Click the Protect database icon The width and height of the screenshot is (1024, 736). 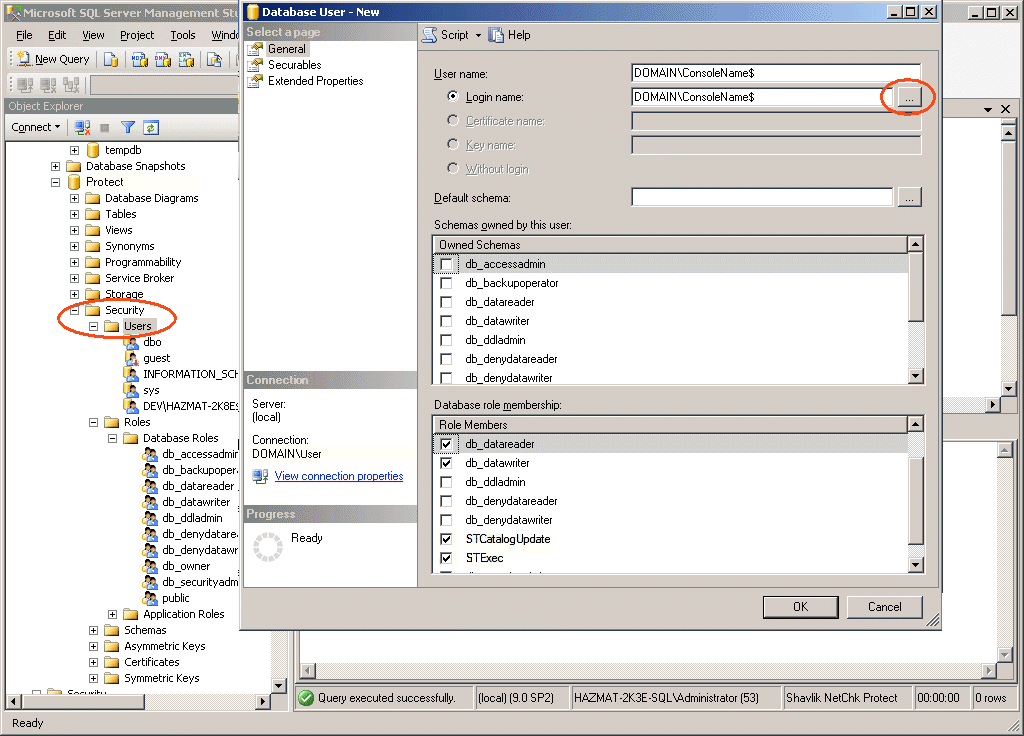click(74, 182)
